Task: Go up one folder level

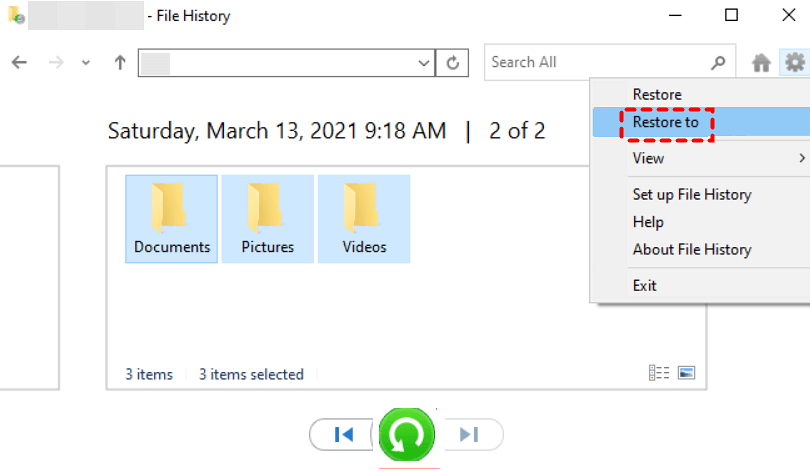Action: 120,62
